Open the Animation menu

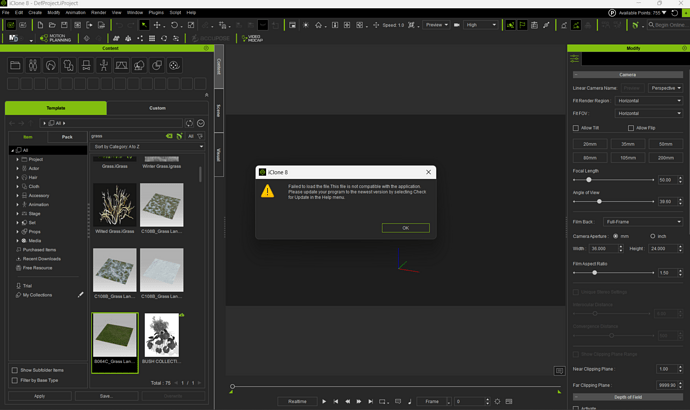coord(75,12)
